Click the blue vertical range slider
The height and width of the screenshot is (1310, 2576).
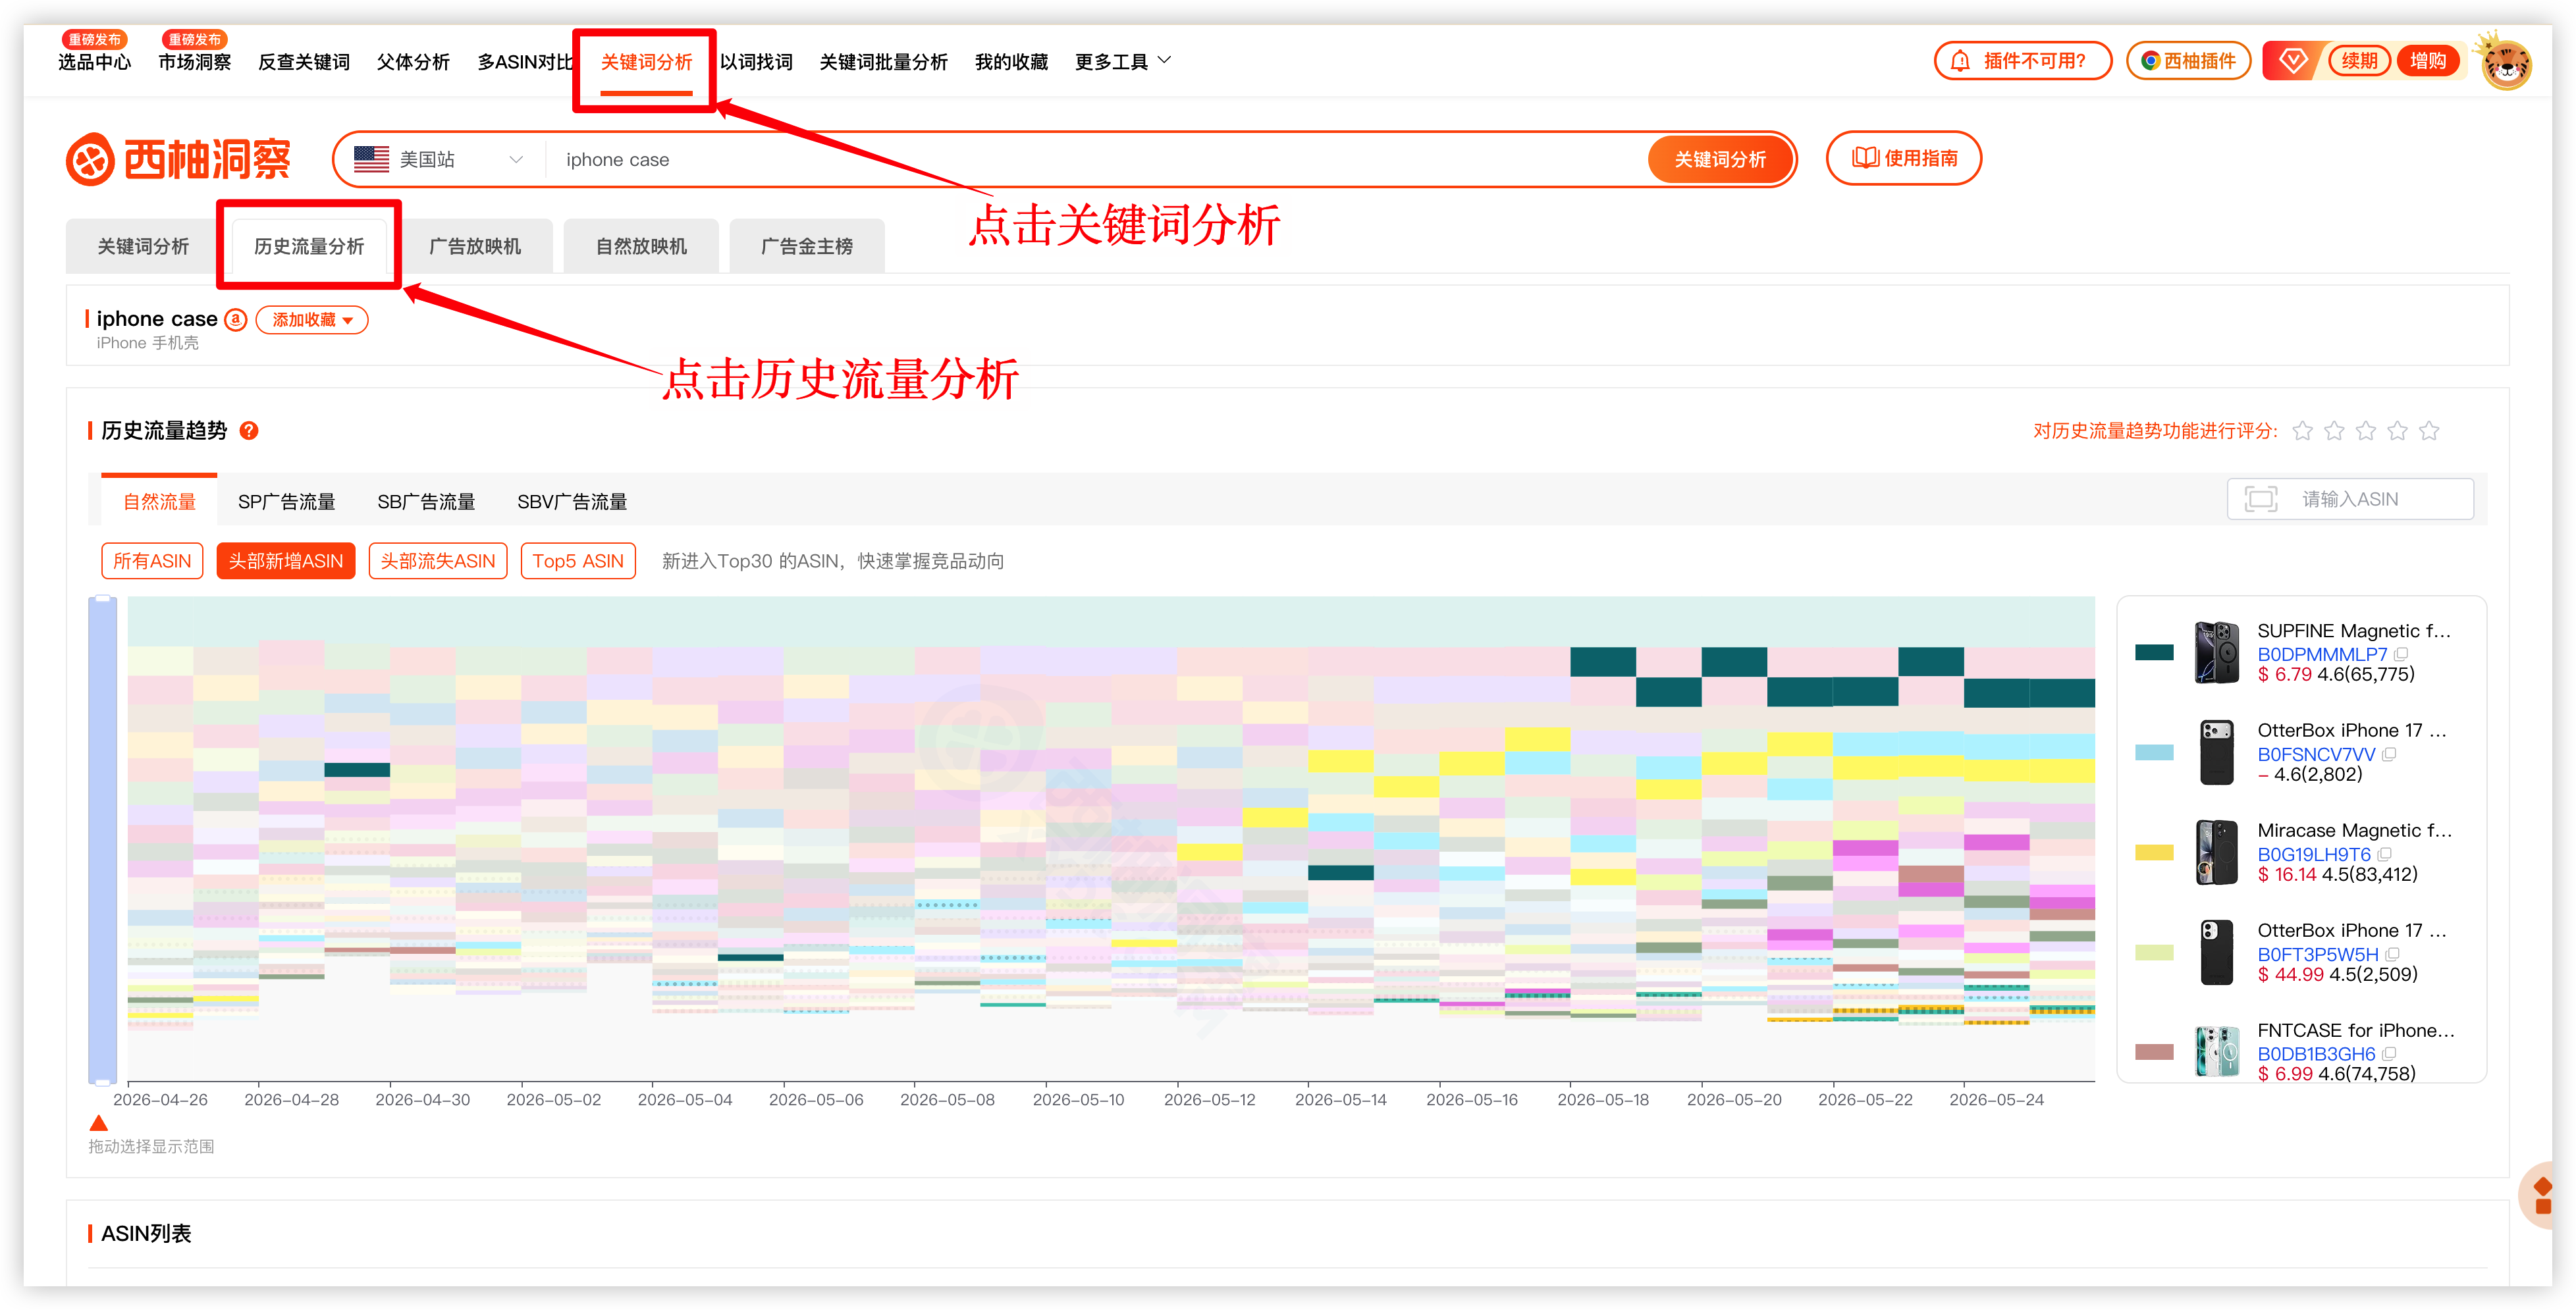tap(102, 840)
